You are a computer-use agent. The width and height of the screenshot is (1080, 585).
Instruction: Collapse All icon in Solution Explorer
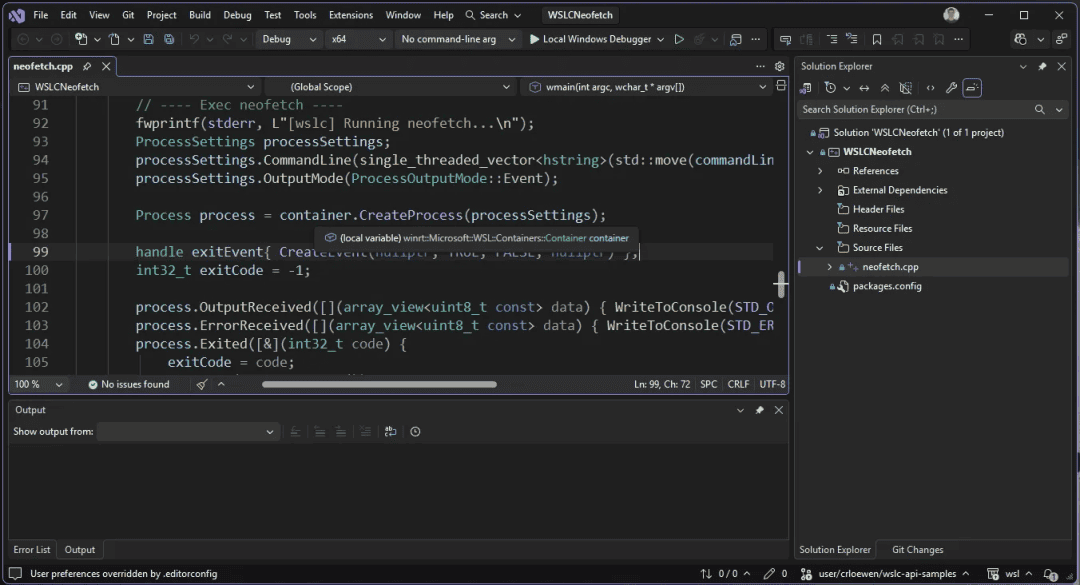(885, 88)
